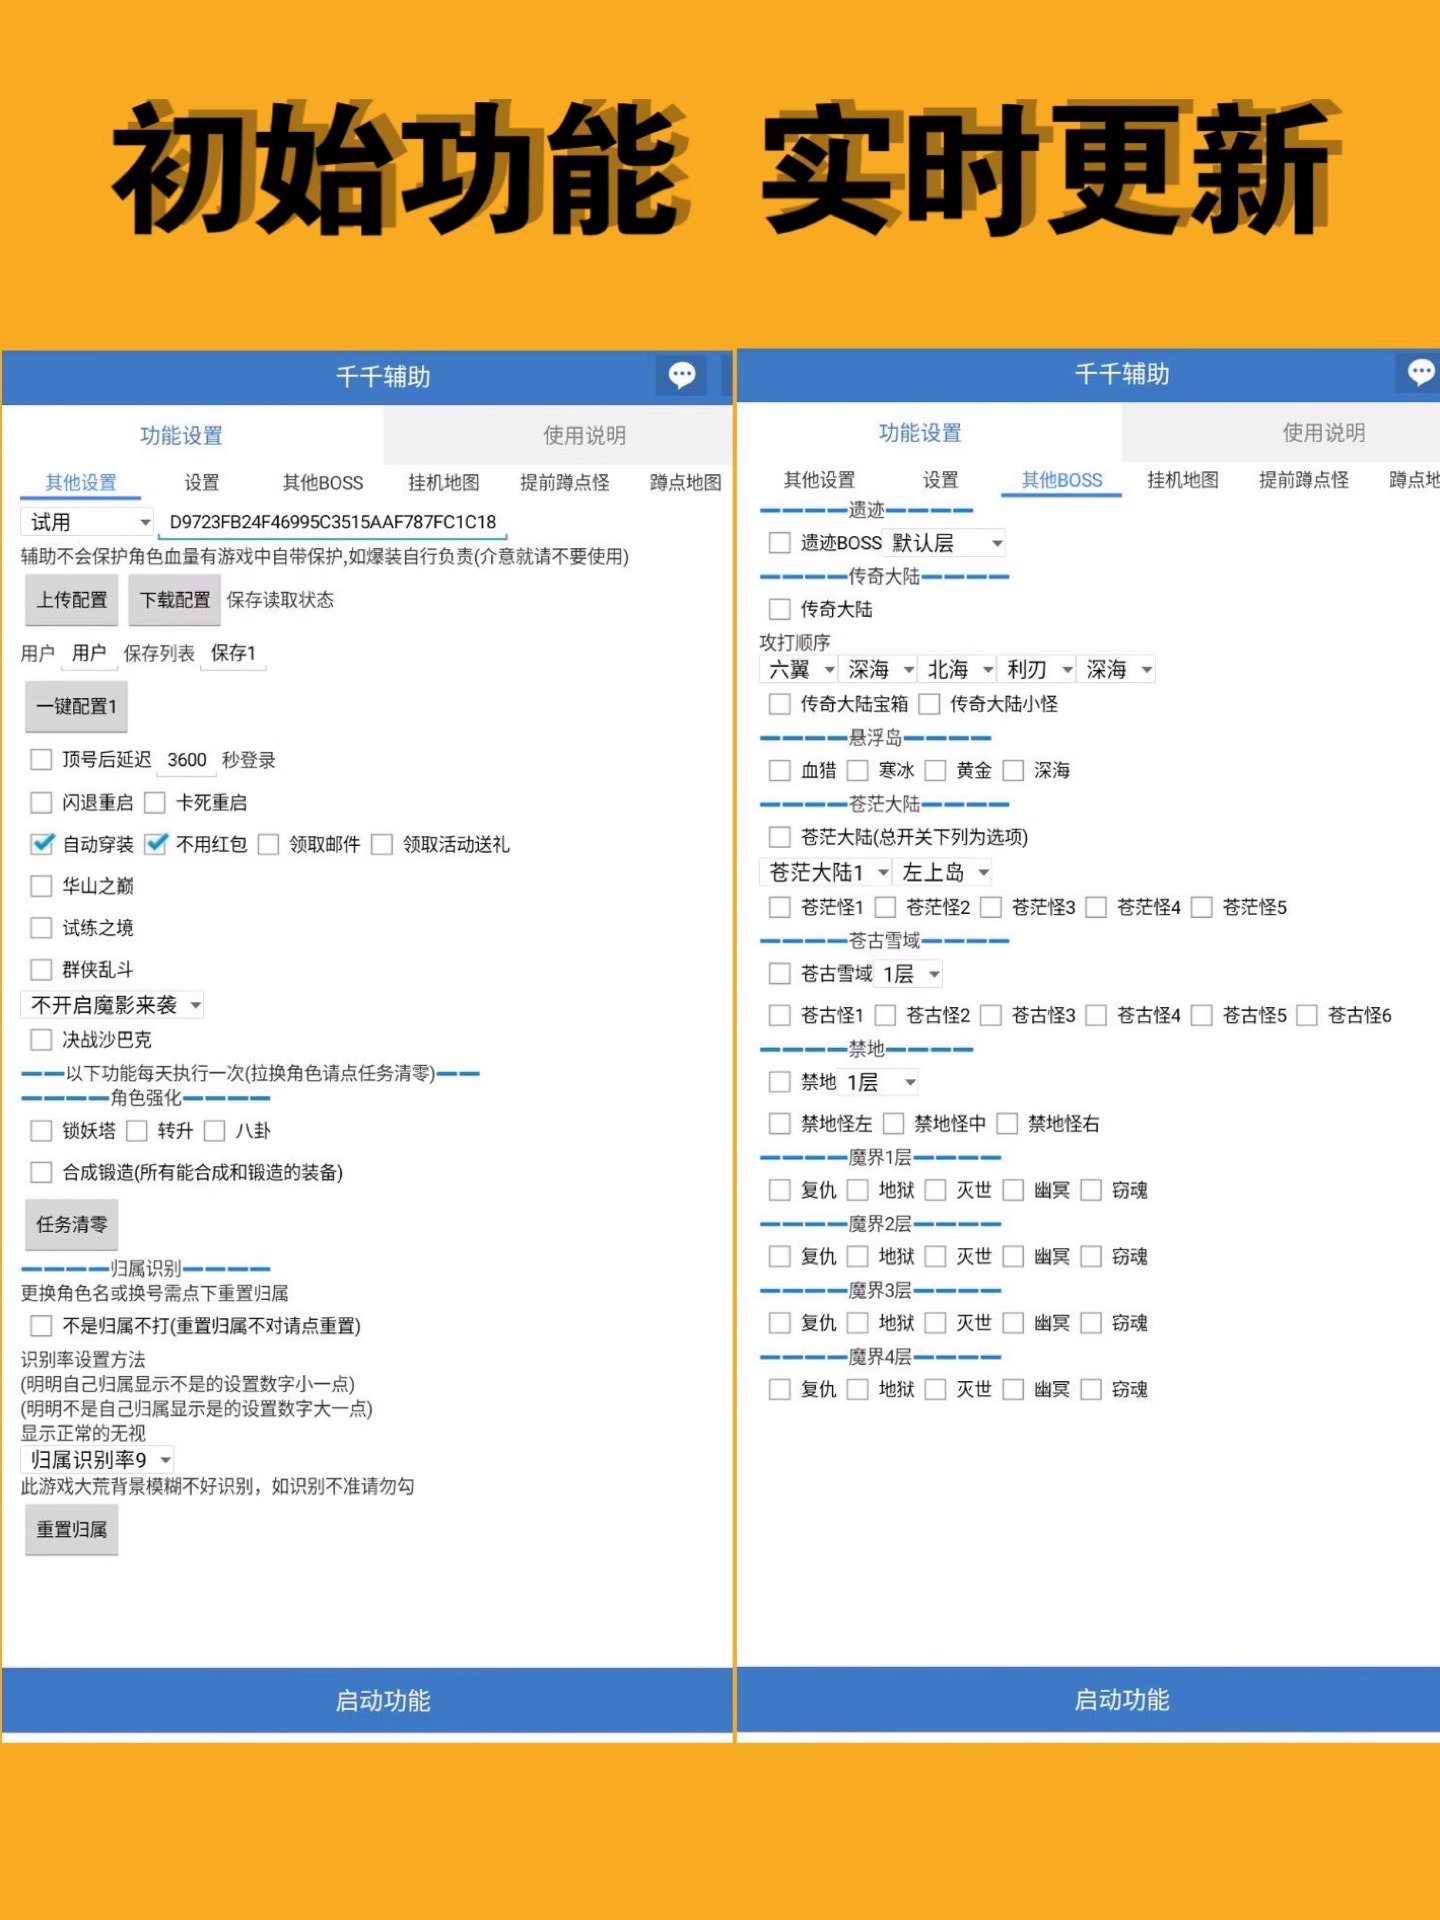Enable 传奇大陆宝箱 checkbox

pyautogui.click(x=780, y=704)
